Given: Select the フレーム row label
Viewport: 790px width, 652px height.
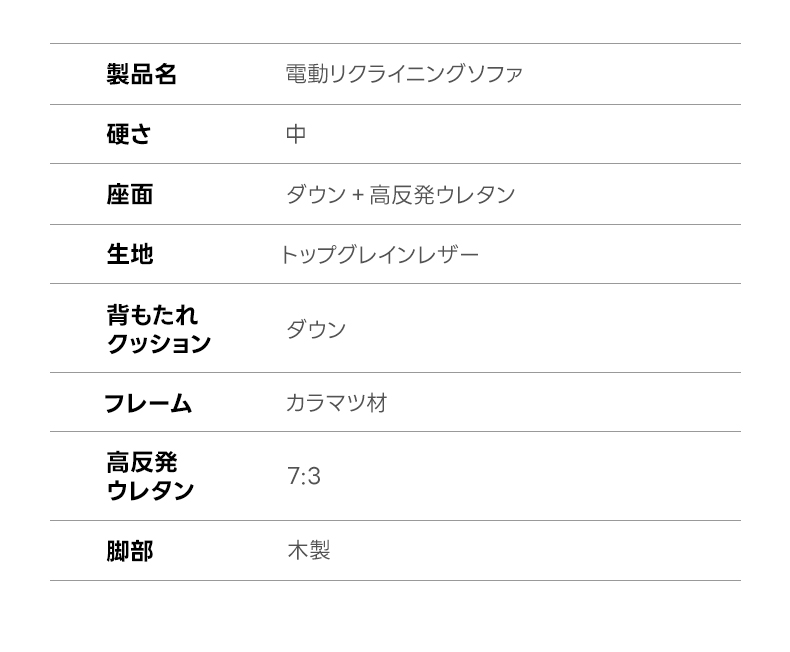Looking at the screenshot, I should [x=148, y=403].
